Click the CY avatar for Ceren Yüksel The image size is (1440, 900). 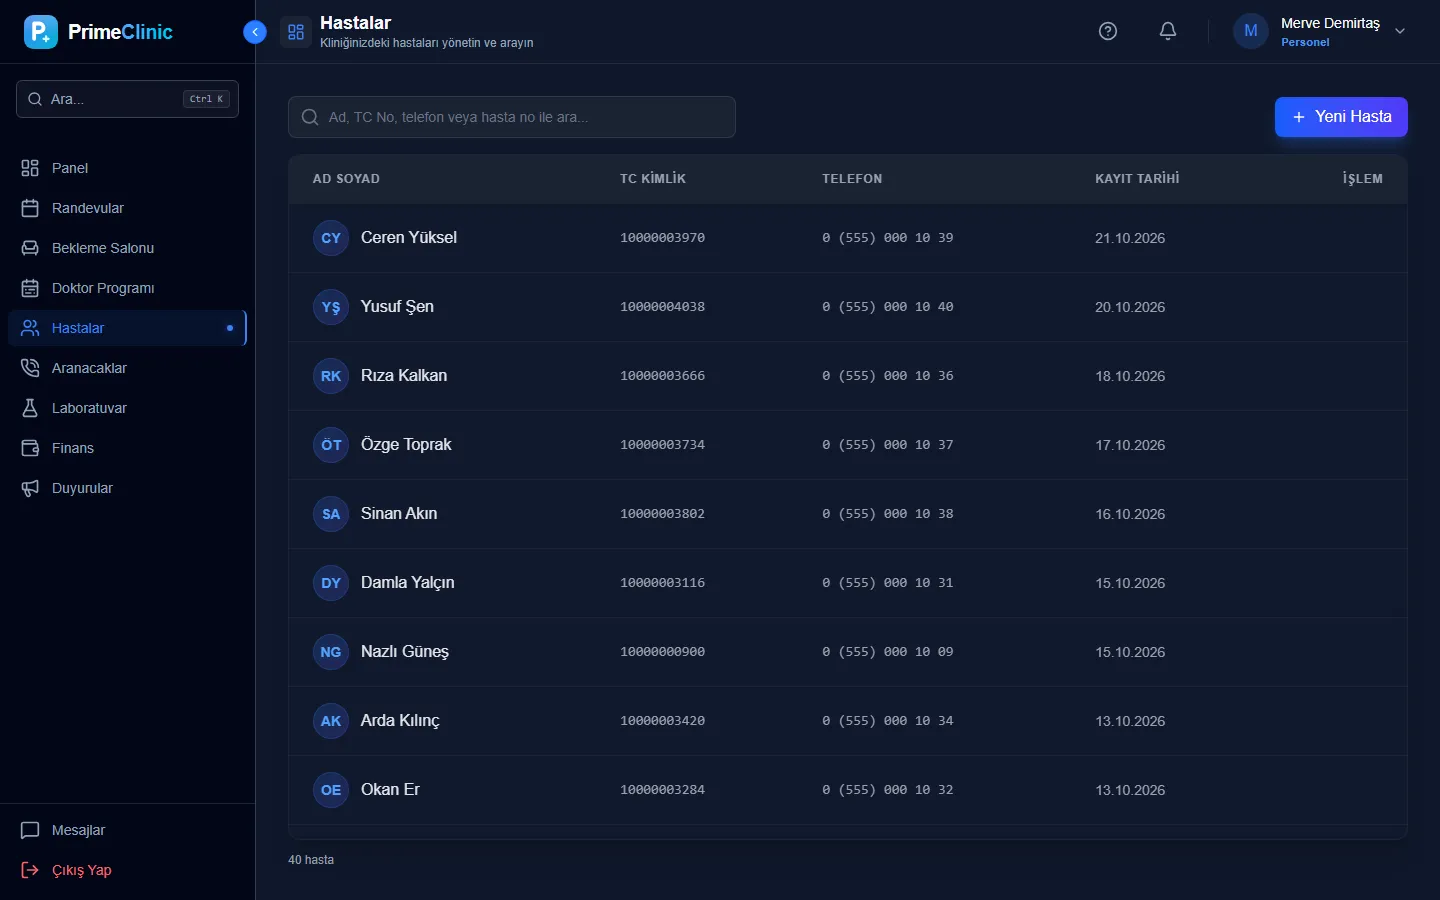tap(331, 238)
